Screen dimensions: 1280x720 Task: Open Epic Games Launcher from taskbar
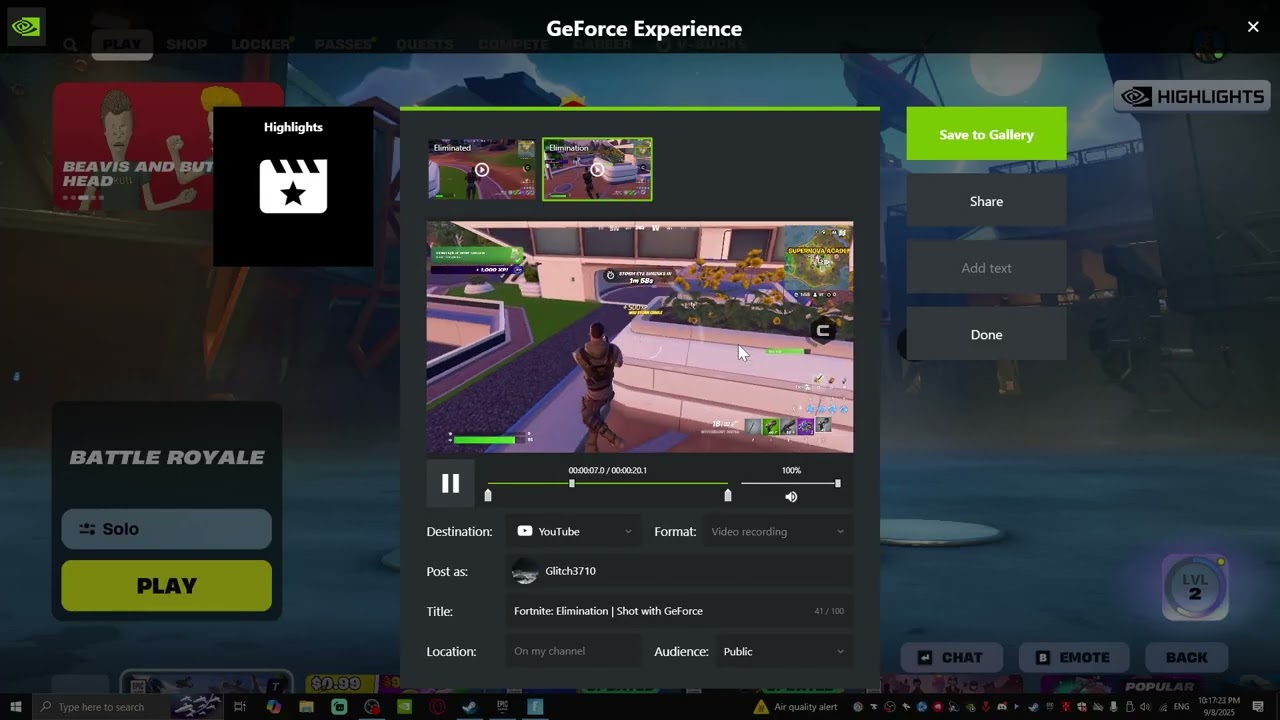tap(502, 707)
